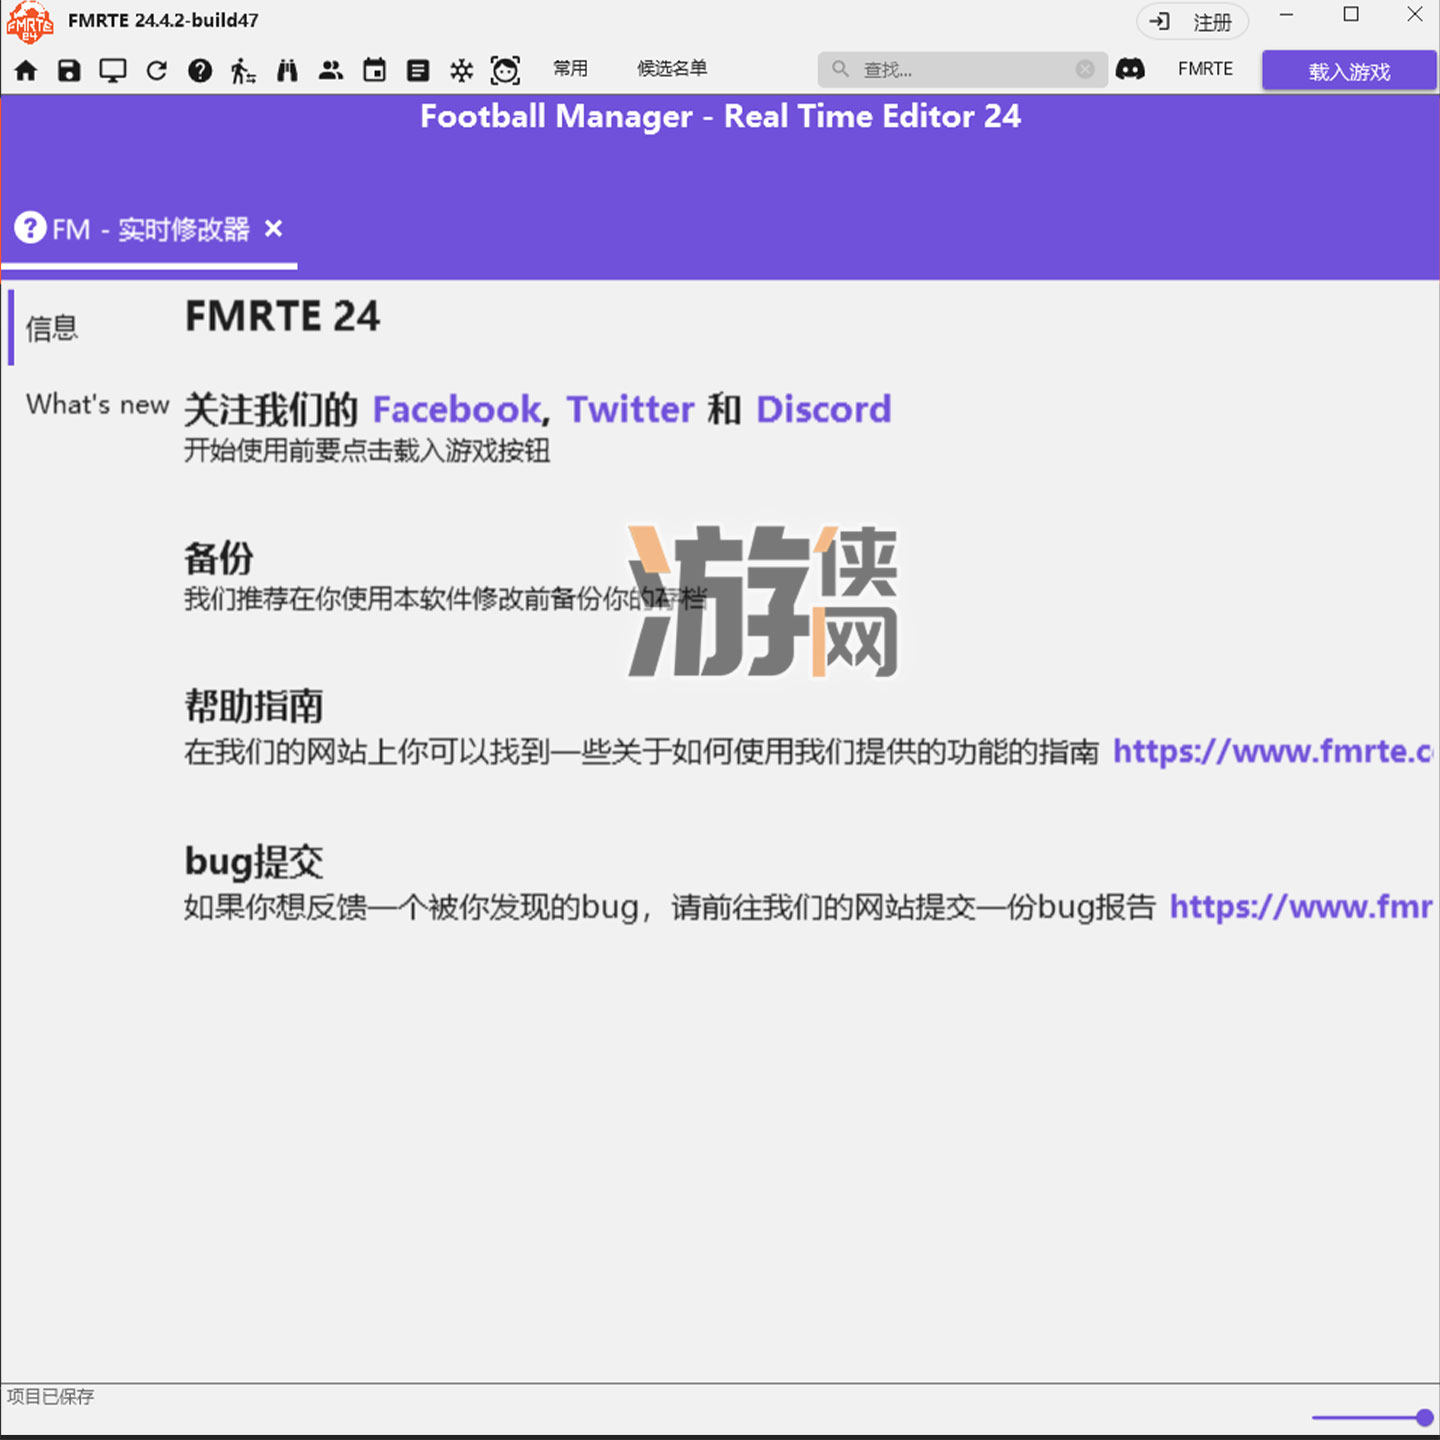Viewport: 1440px width, 1440px height.
Task: Click the calendar icon in the toolbar
Action: click(x=374, y=70)
